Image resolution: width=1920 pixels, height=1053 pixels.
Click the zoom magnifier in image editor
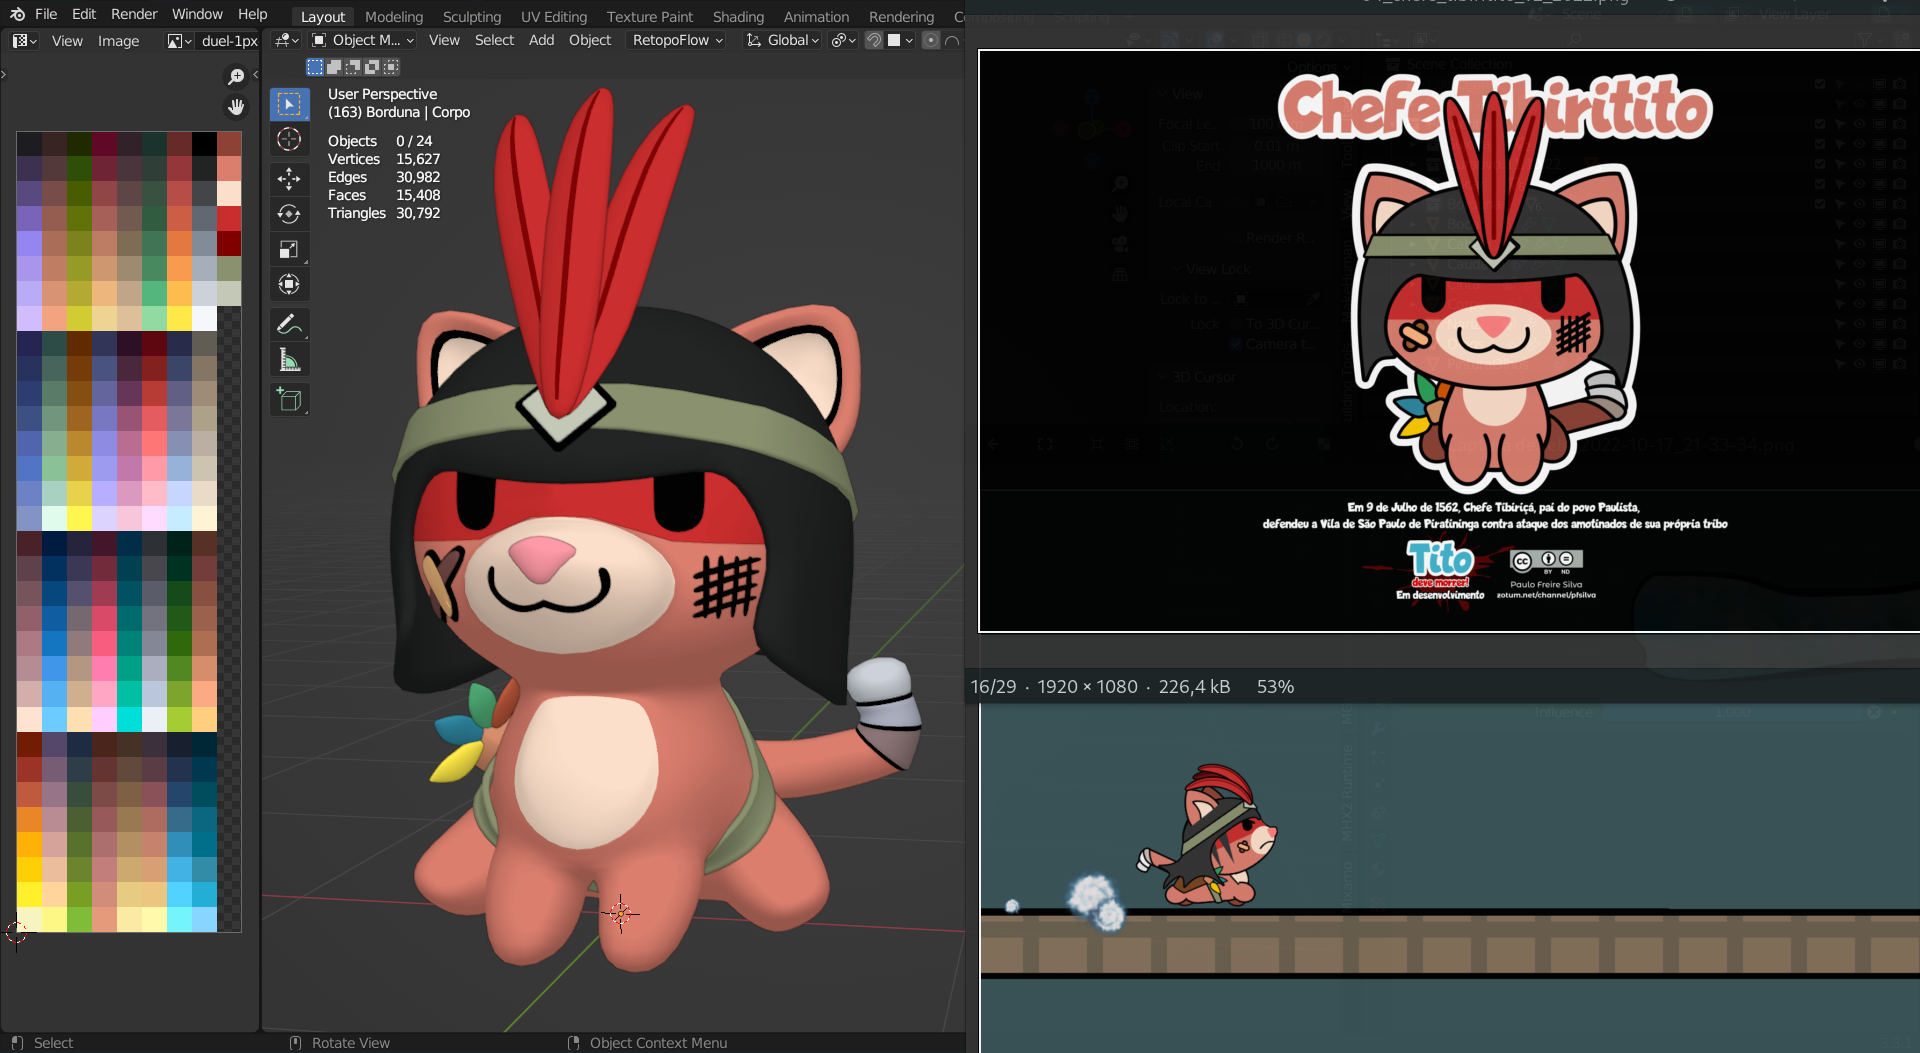pos(236,77)
